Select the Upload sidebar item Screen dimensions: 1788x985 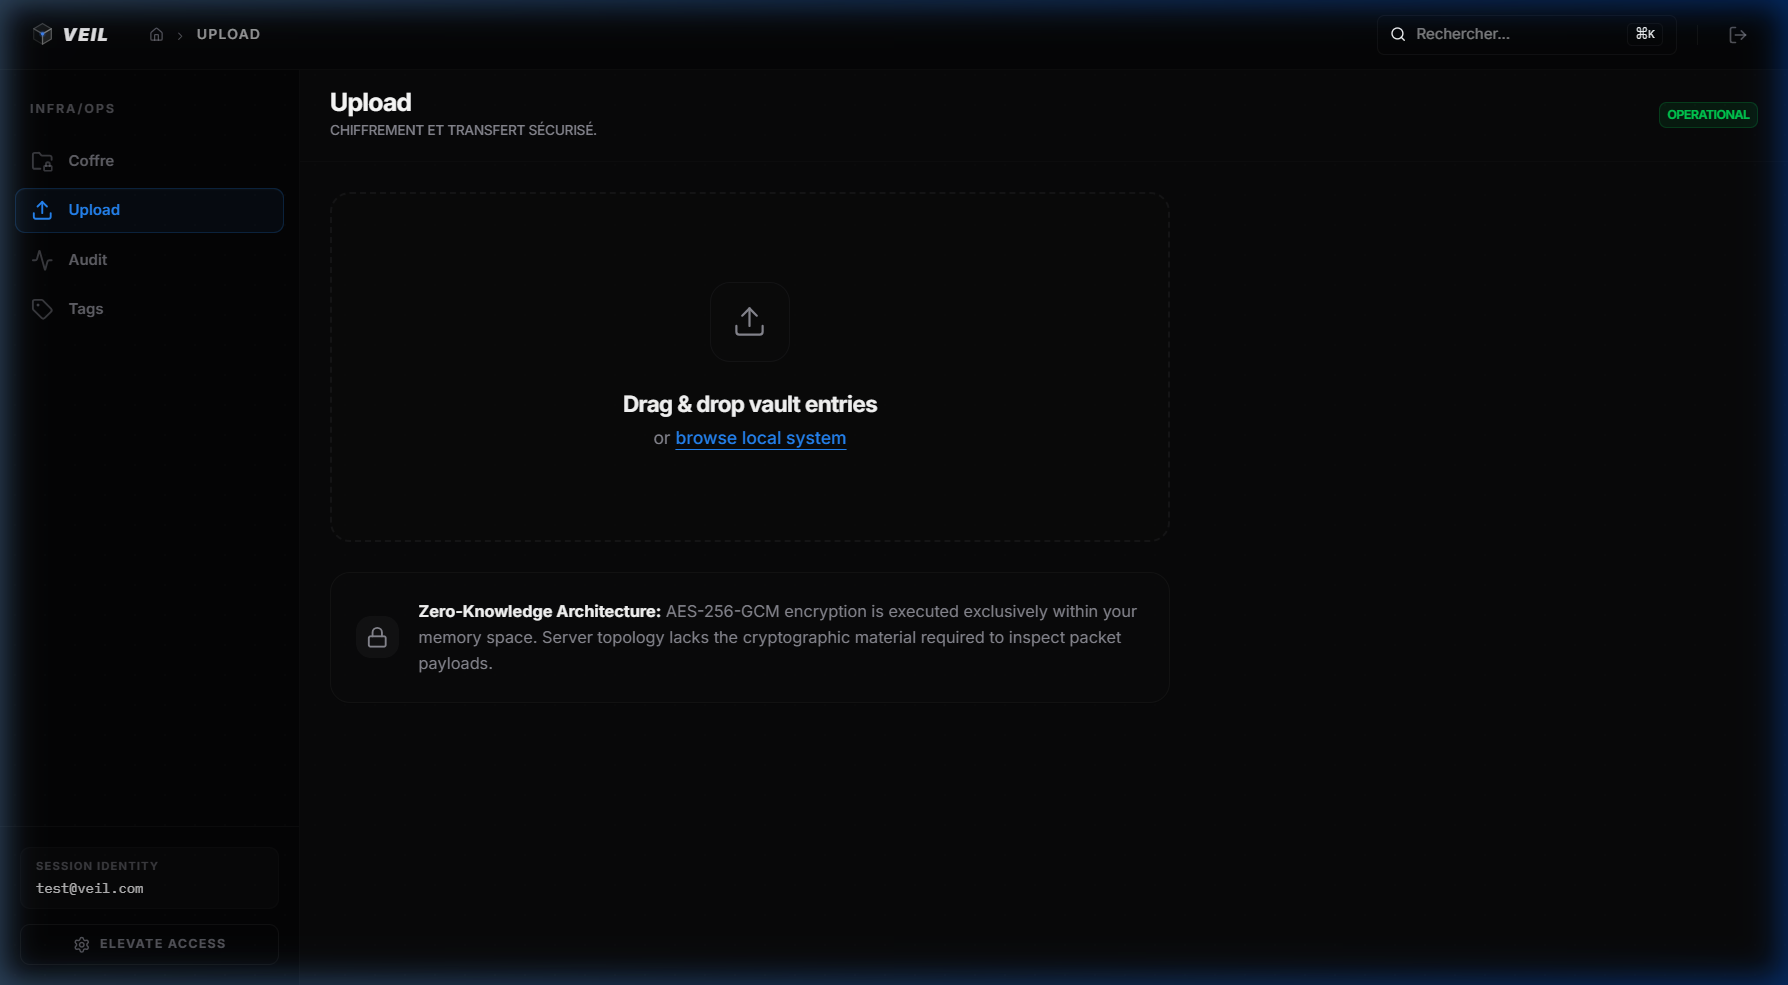(149, 210)
